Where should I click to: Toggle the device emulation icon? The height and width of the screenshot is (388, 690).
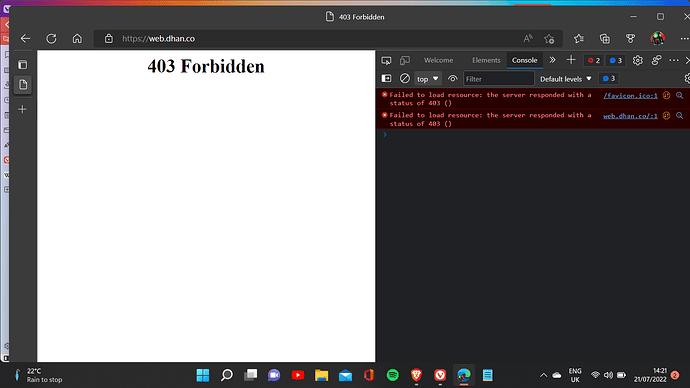(405, 60)
